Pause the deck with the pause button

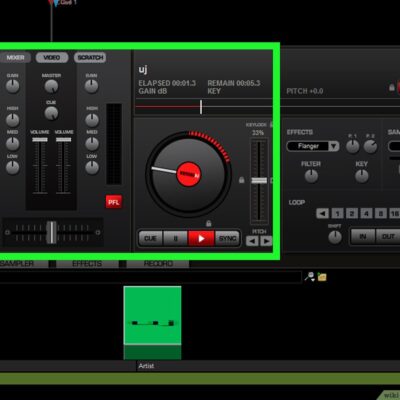click(176, 238)
